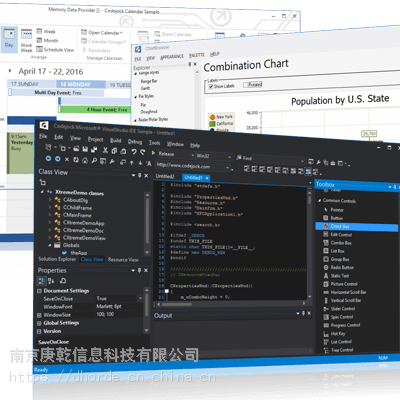400x400 pixels.
Task: Click the WindowFont value 'Marlett; 6pt'
Action: pyautogui.click(x=109, y=306)
